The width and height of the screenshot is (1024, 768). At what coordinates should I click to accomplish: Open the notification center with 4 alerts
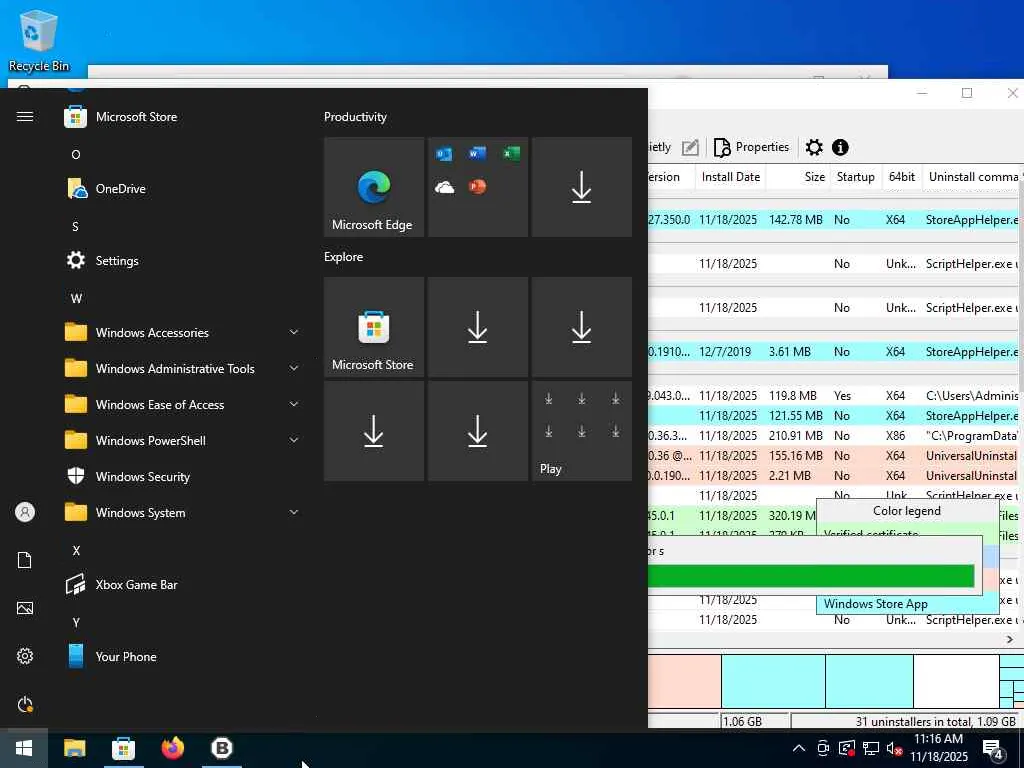(x=993, y=749)
